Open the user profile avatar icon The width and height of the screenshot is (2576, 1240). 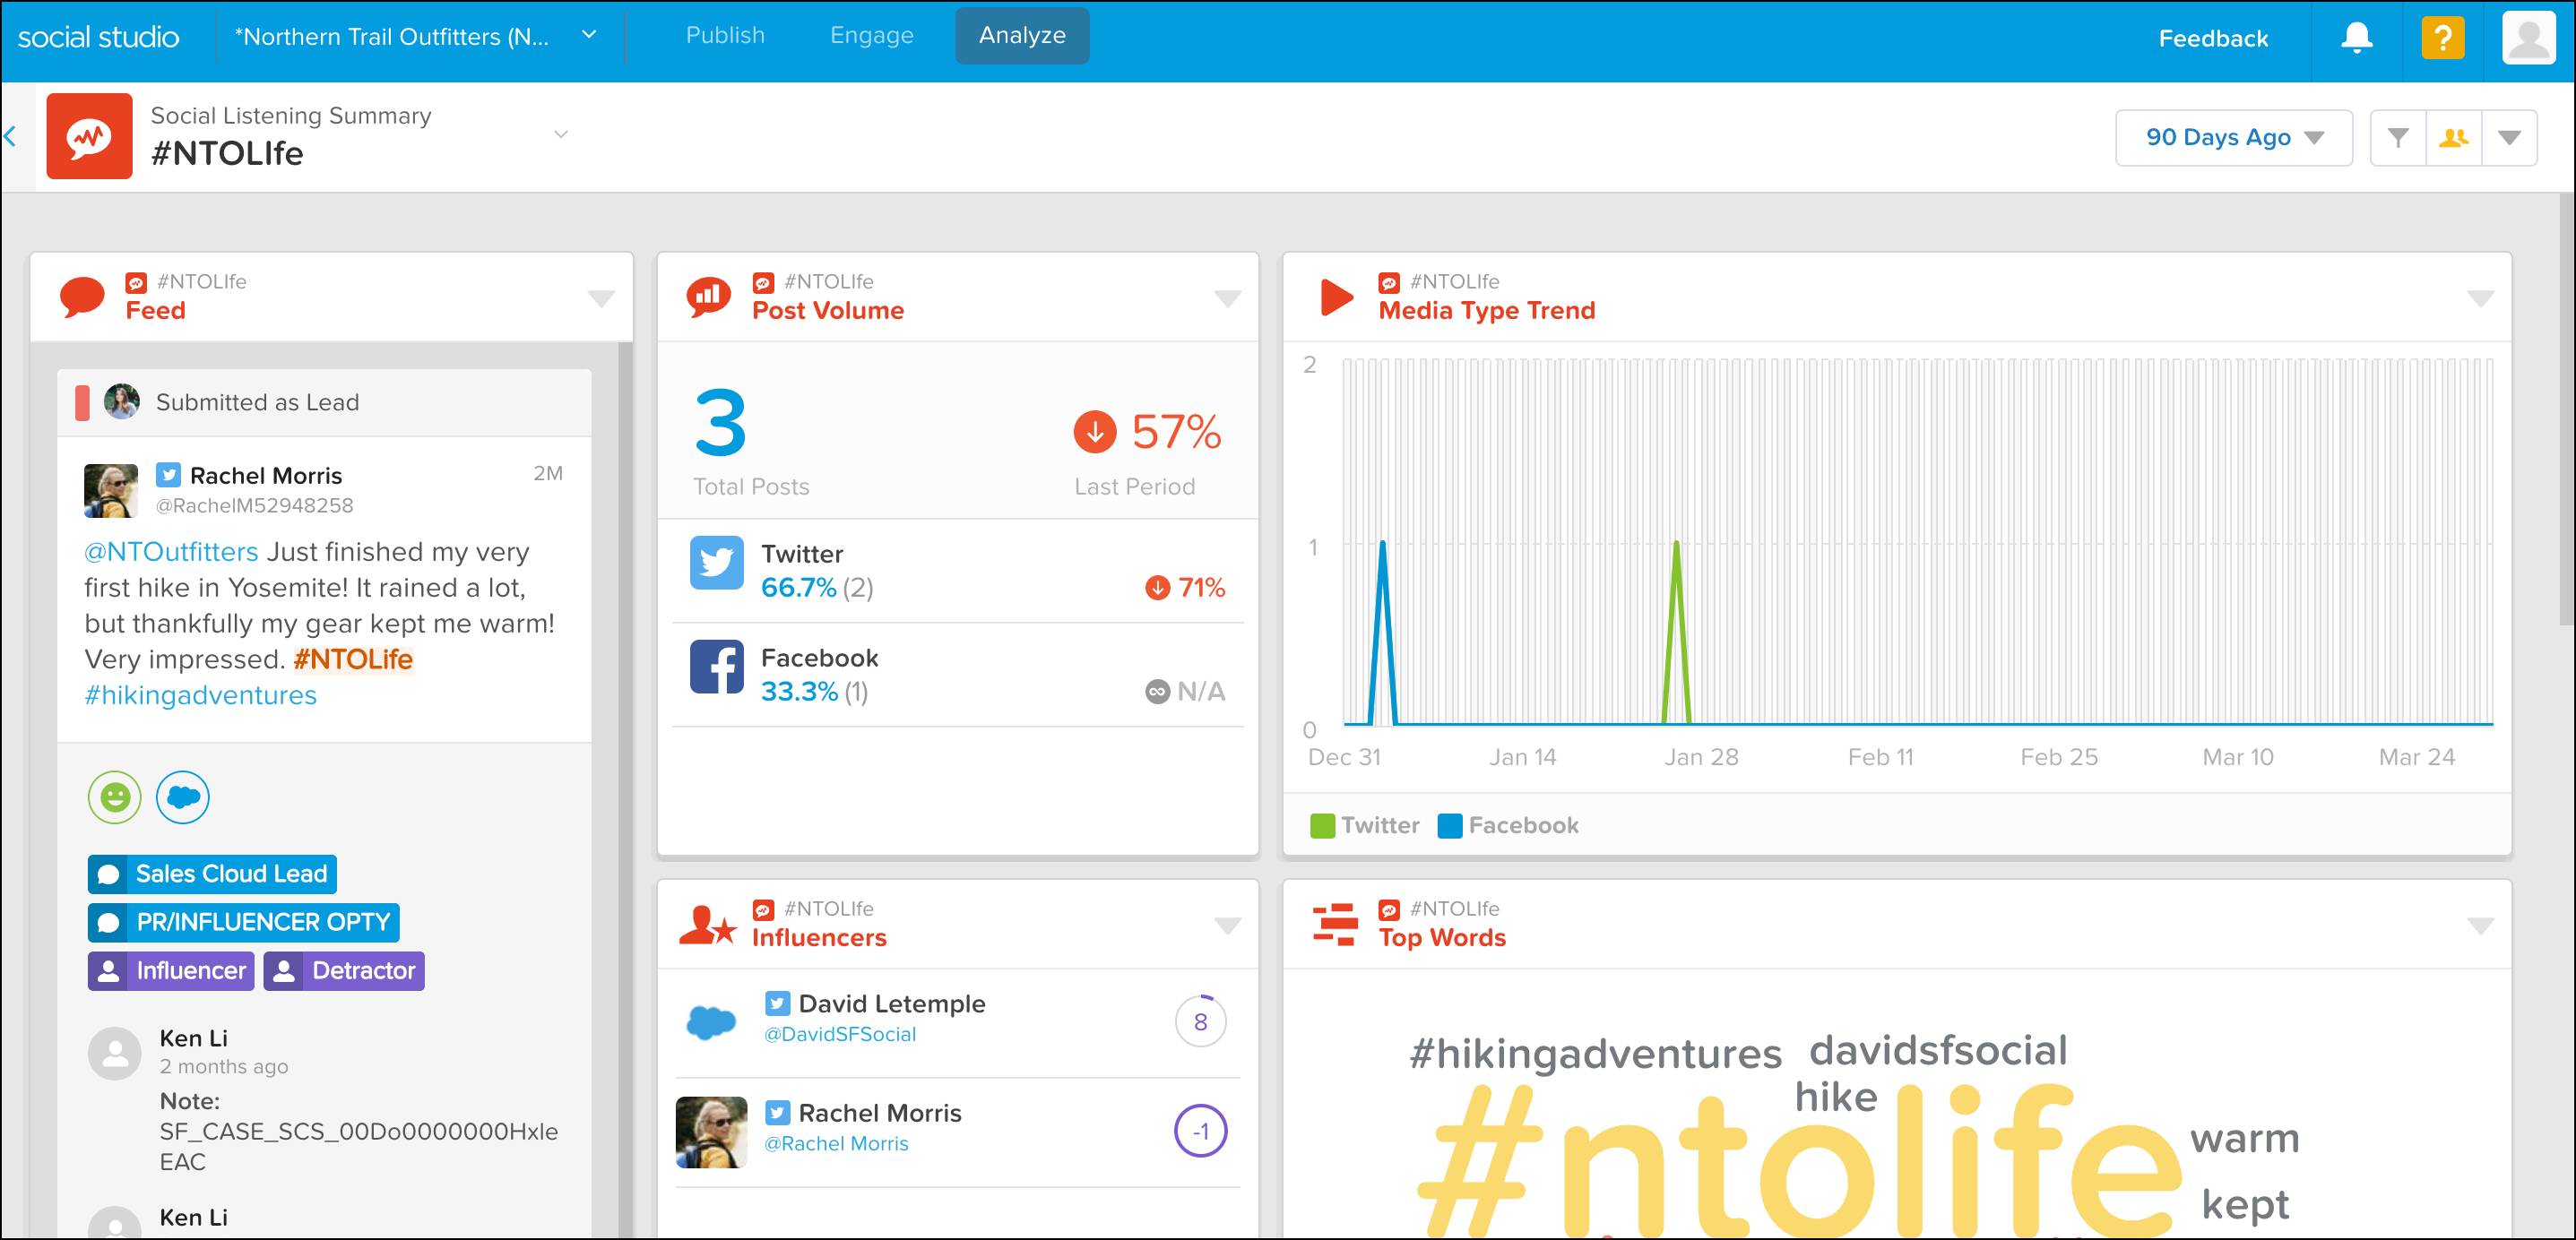[x=2528, y=38]
